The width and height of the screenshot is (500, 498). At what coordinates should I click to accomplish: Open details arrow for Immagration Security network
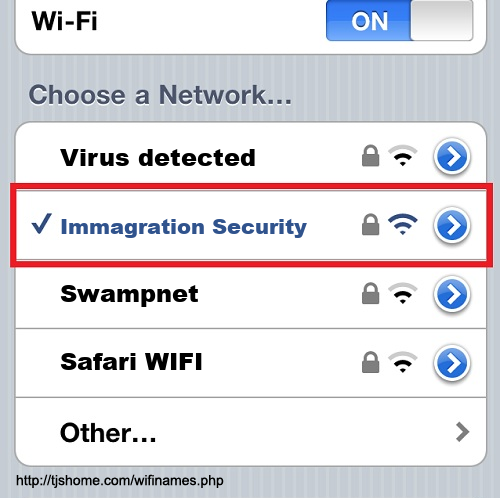pyautogui.click(x=452, y=226)
